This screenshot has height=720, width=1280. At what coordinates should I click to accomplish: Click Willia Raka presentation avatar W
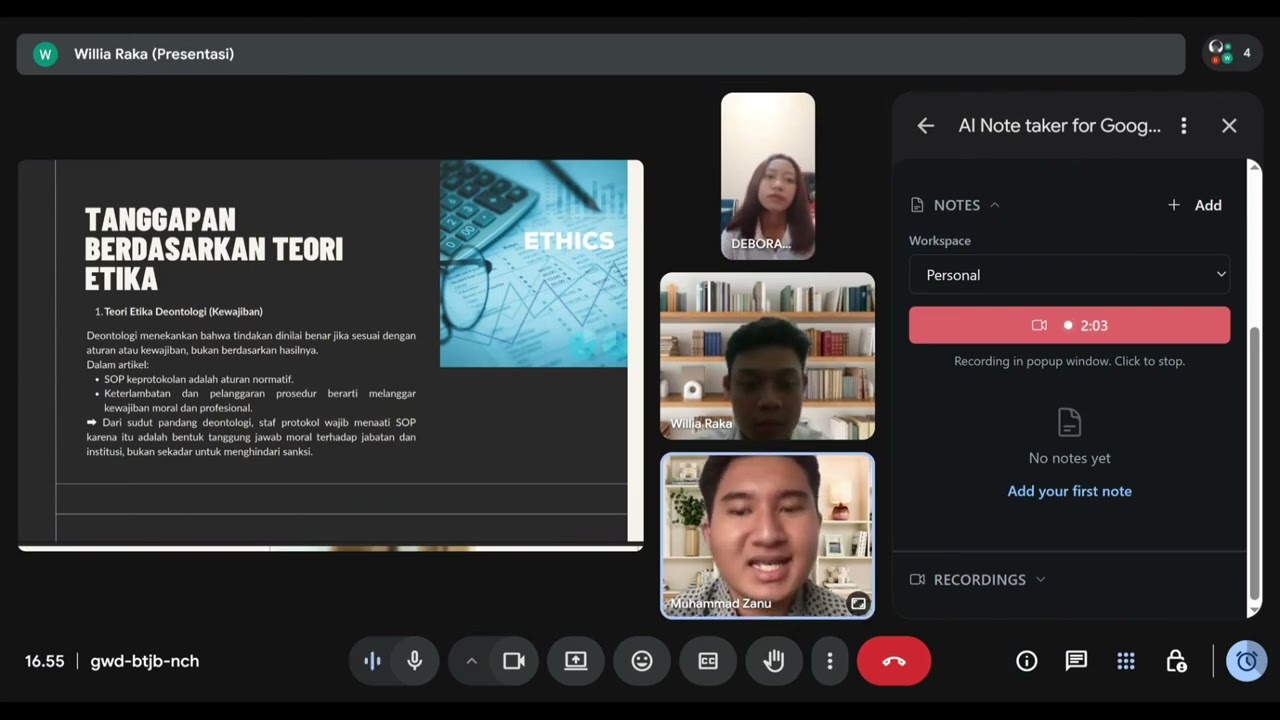coord(45,54)
